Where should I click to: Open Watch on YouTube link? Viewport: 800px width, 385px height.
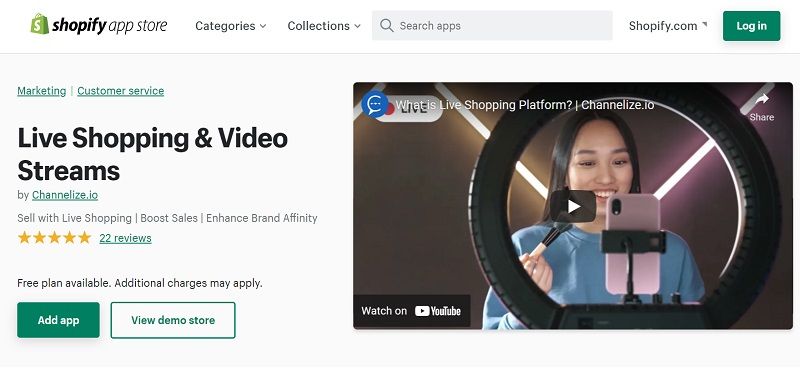[x=411, y=311]
